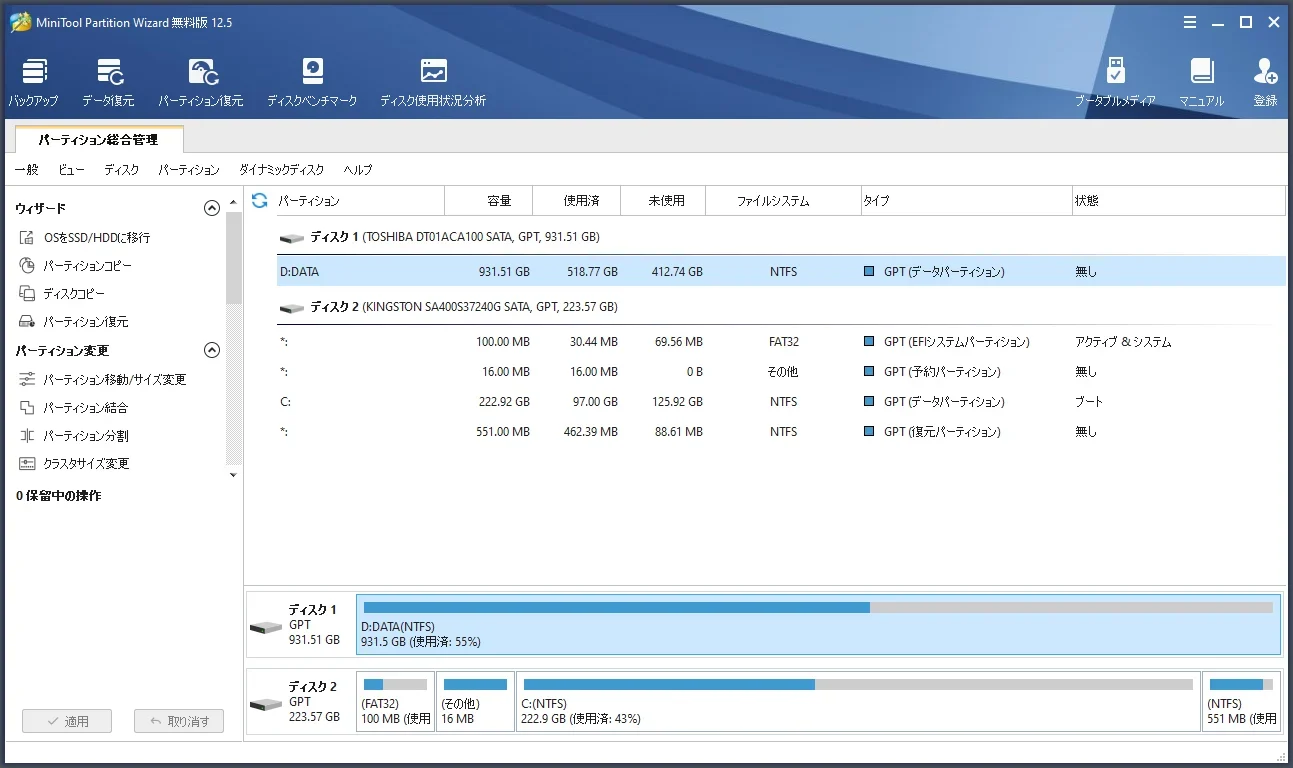Click the 適用 apply button

click(67, 721)
